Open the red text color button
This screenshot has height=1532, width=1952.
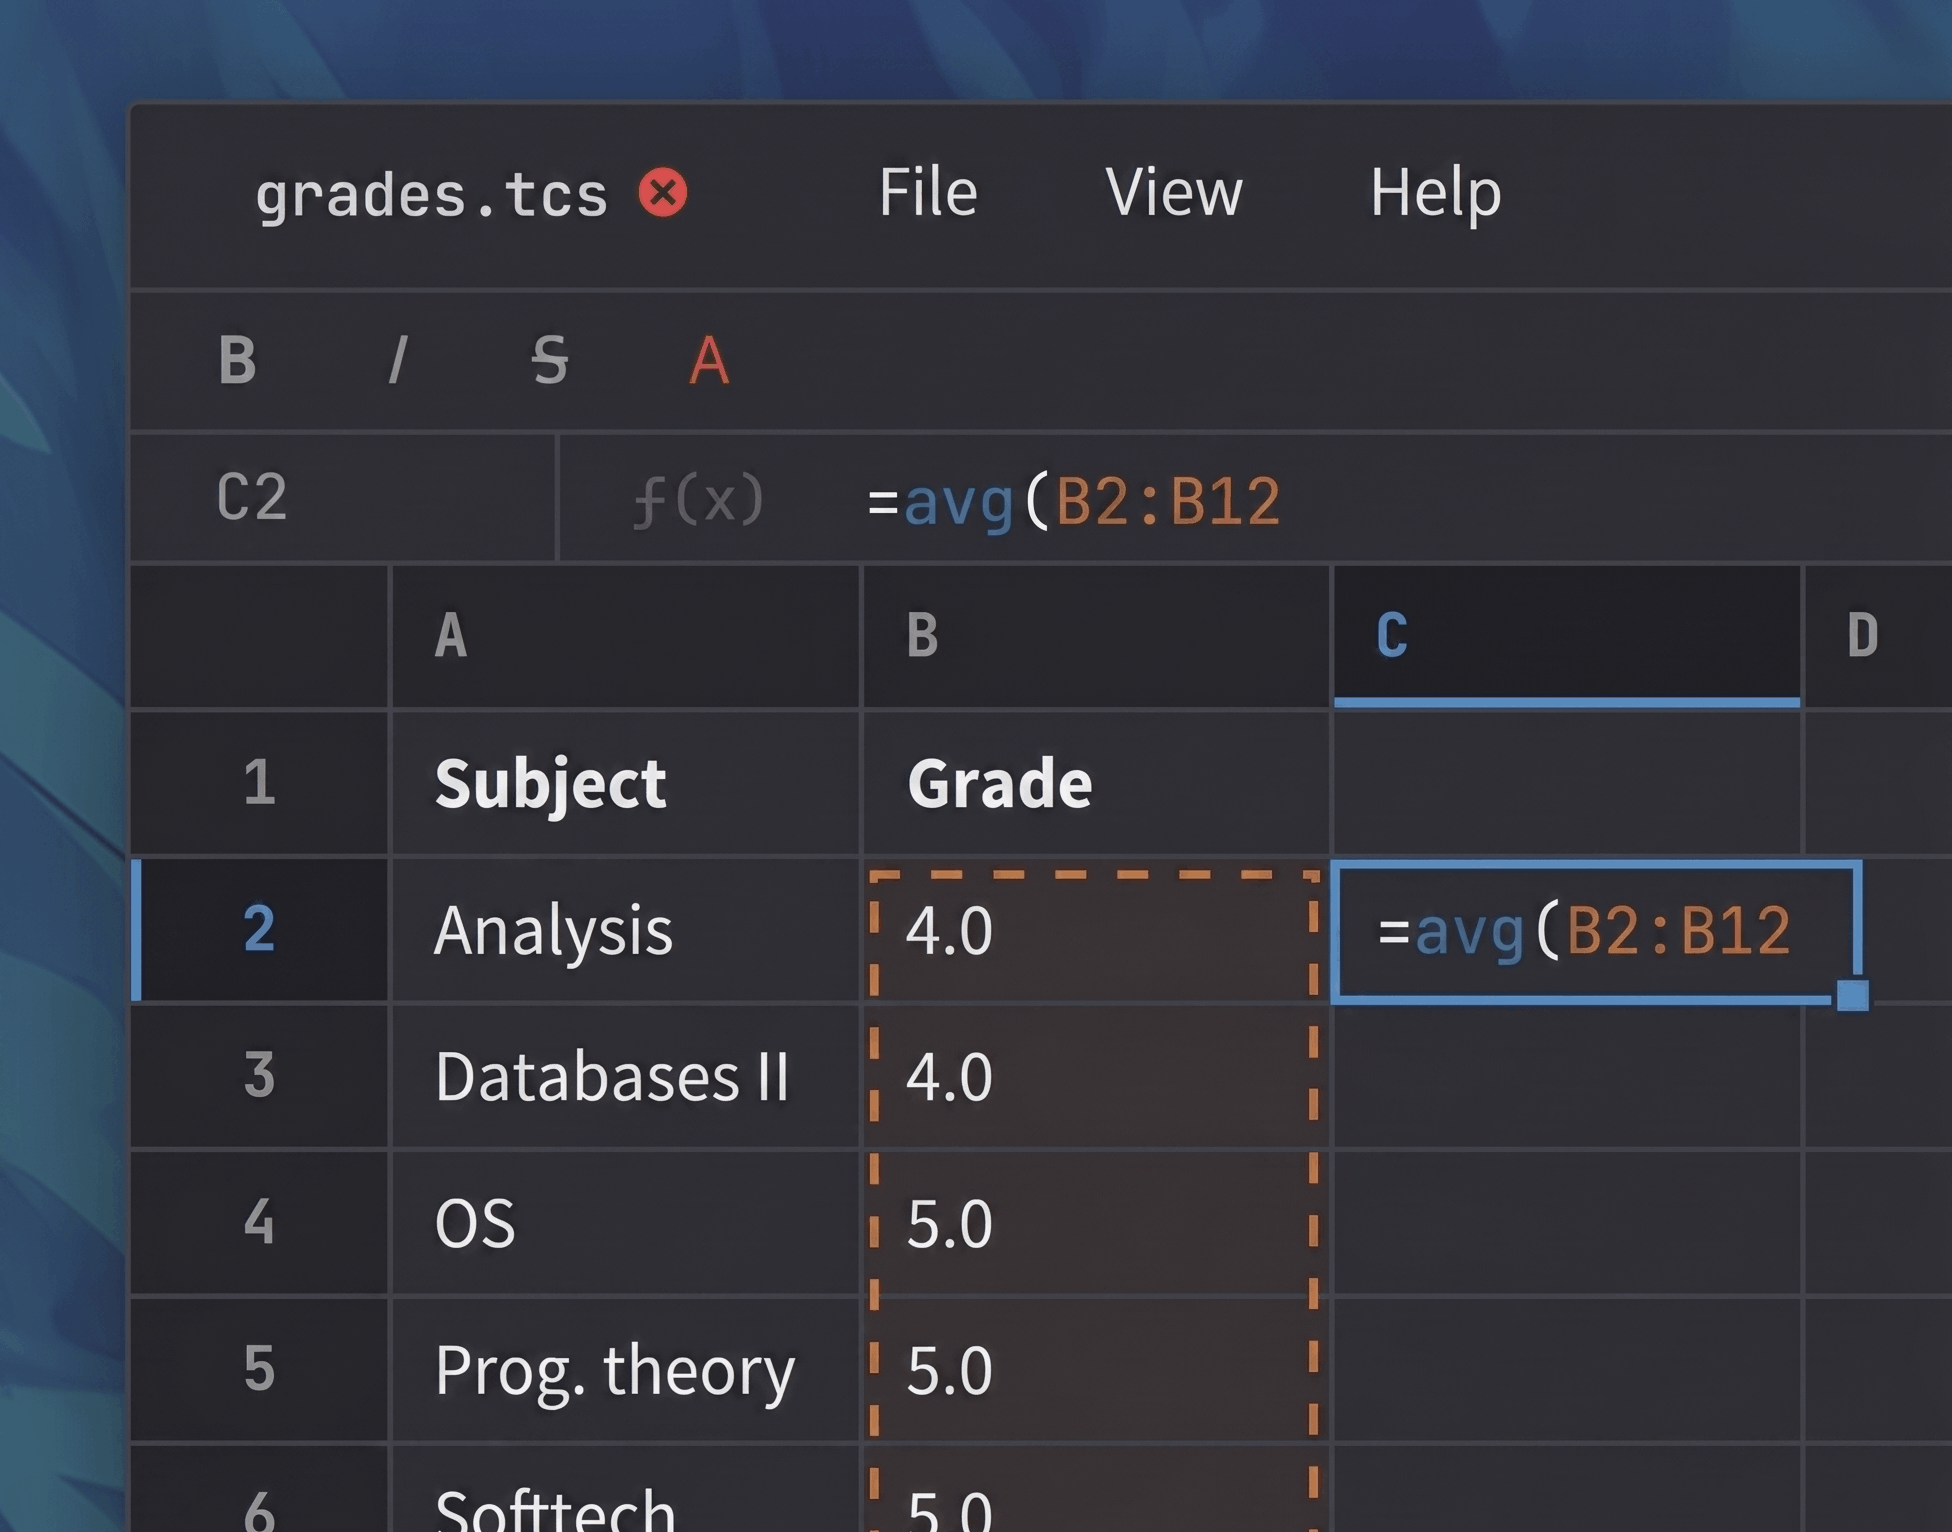pyautogui.click(x=709, y=360)
